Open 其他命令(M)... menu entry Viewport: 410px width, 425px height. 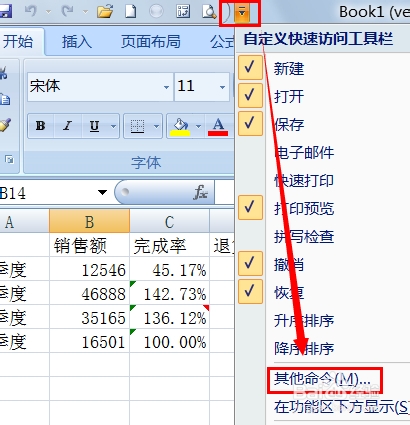pyautogui.click(x=323, y=379)
